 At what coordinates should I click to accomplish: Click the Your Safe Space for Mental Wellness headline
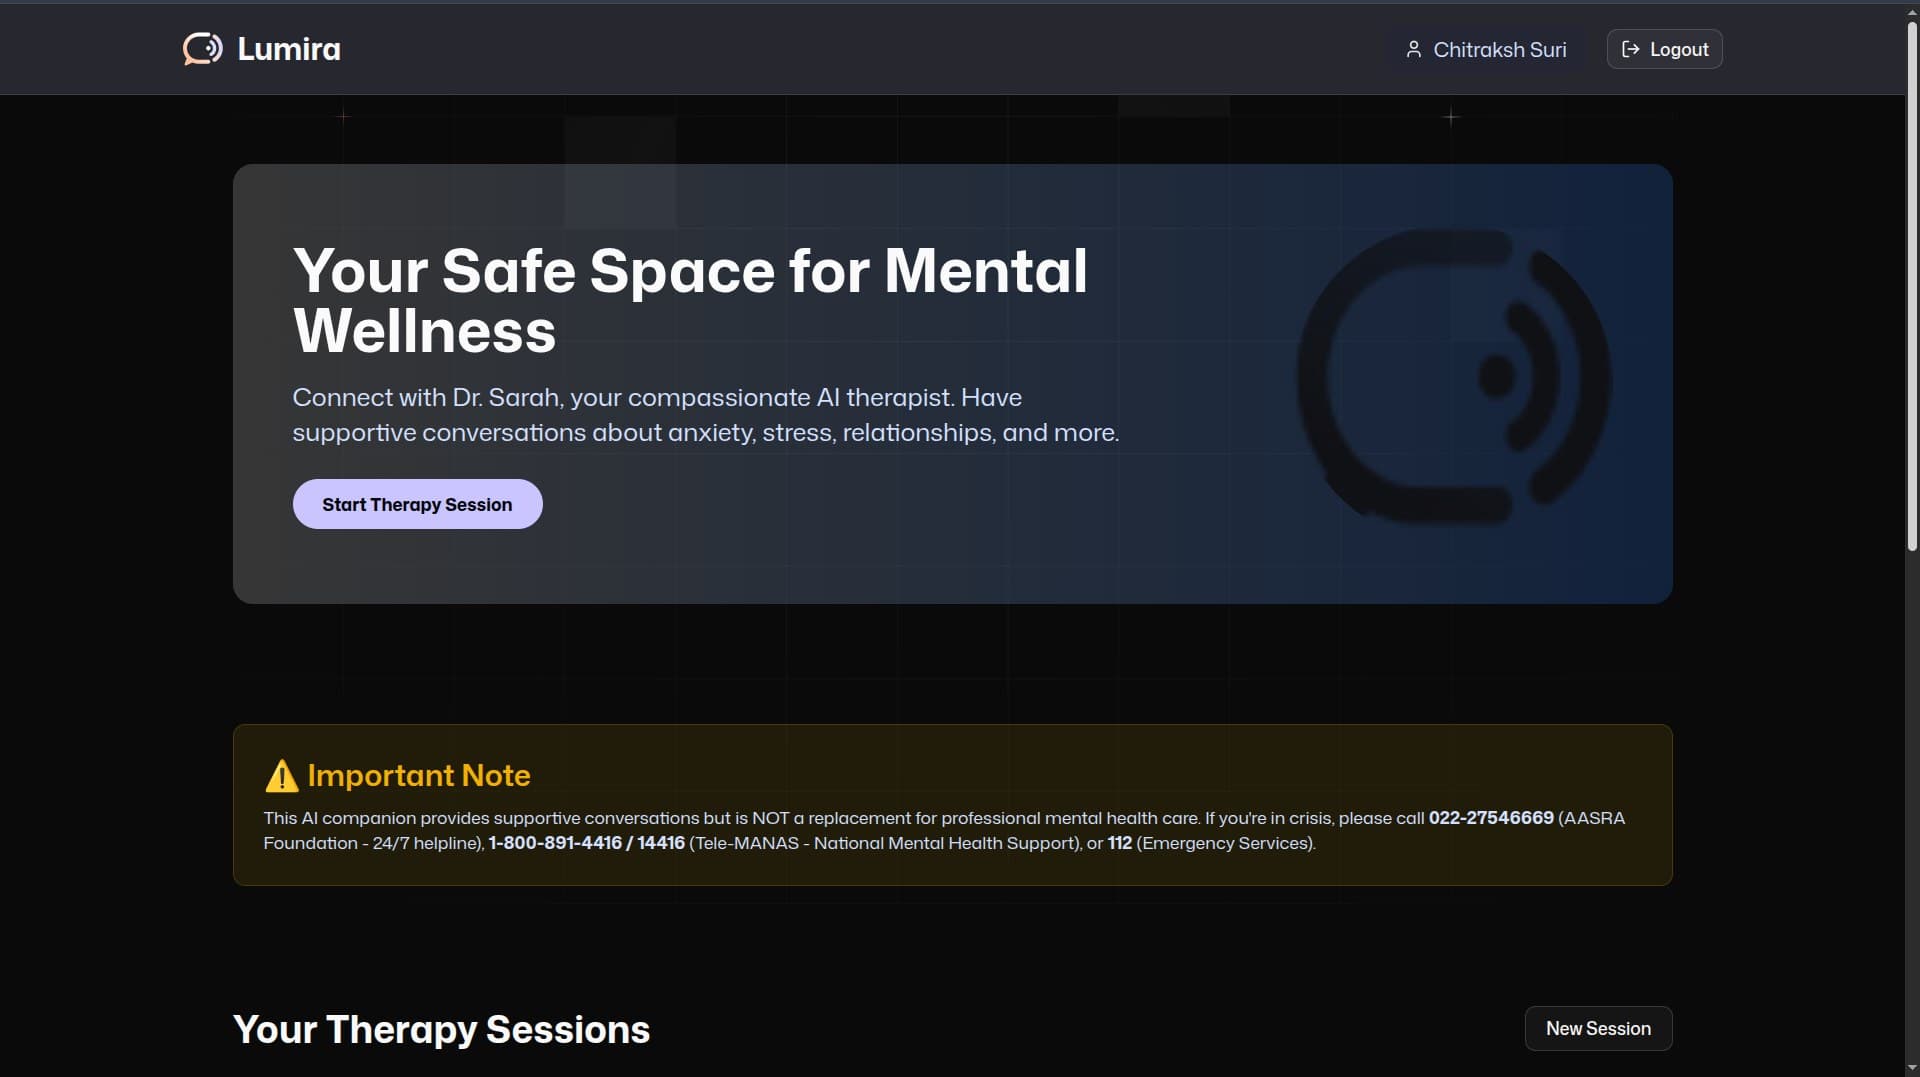690,300
